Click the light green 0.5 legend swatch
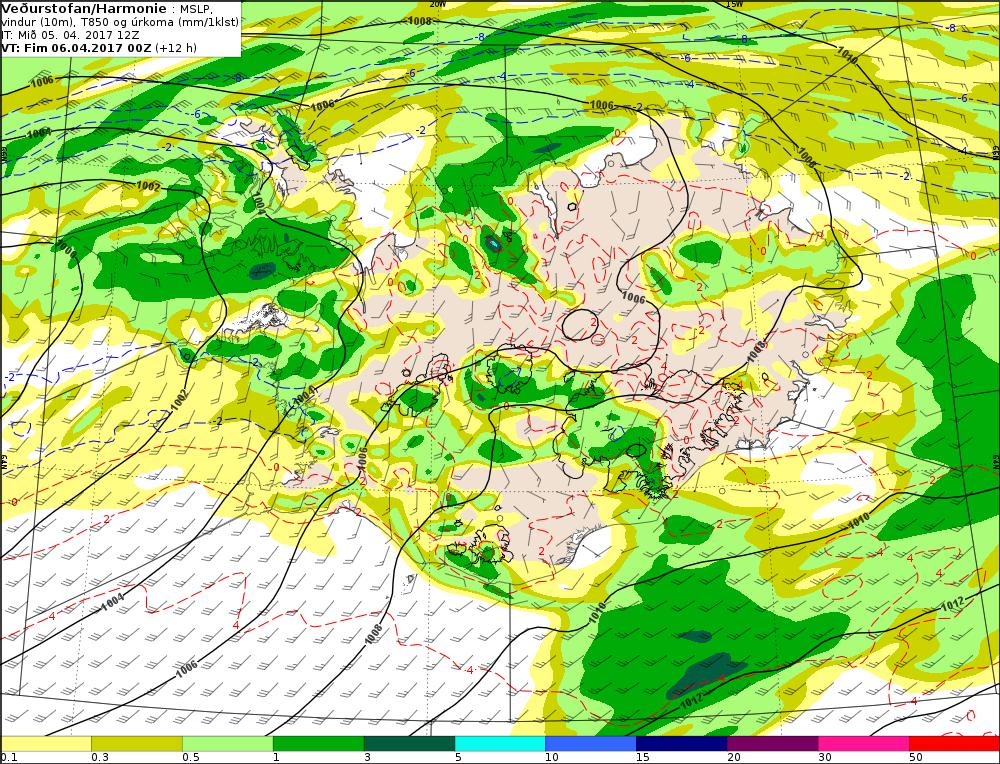Screen dimensions: 1000x764 click(x=228, y=744)
